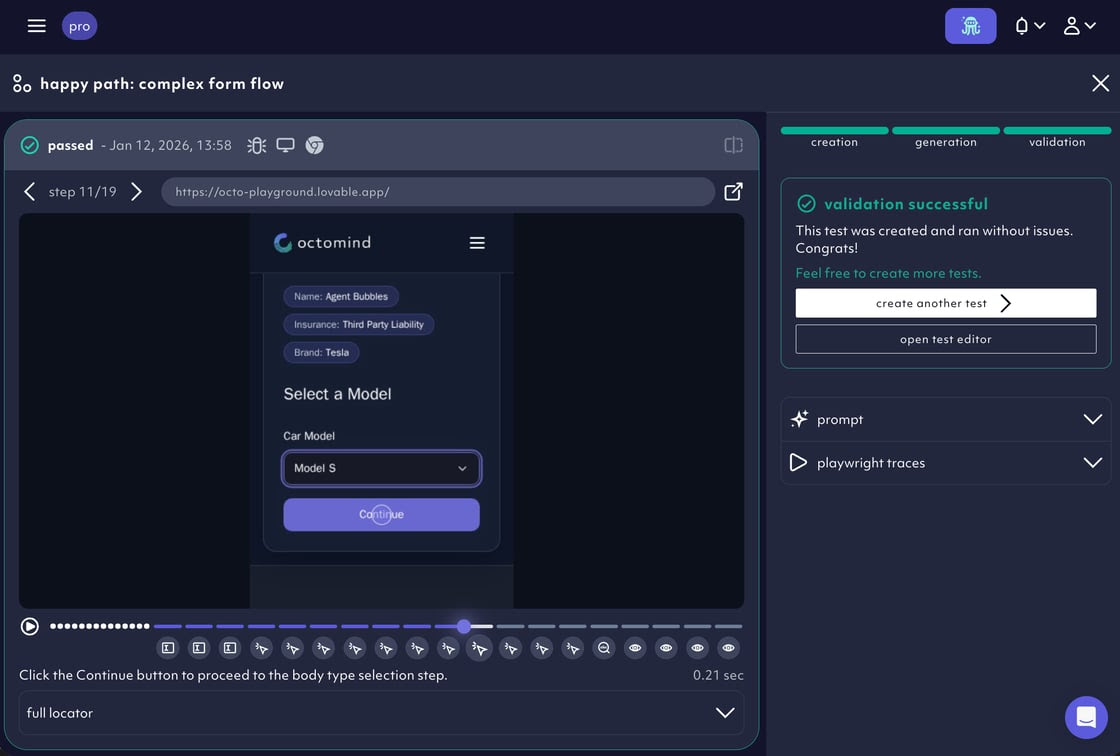Click the creation progress stage
The height and width of the screenshot is (756, 1120).
834,137
